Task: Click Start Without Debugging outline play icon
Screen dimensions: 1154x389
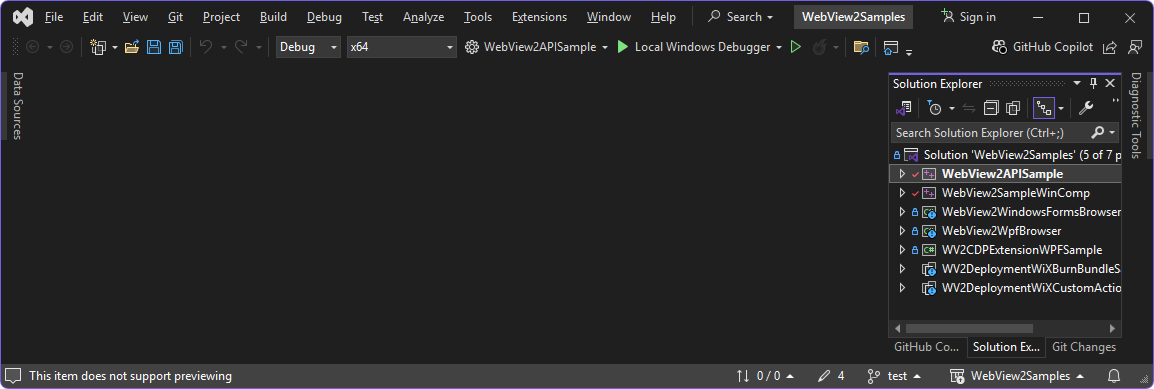Action: [x=795, y=47]
